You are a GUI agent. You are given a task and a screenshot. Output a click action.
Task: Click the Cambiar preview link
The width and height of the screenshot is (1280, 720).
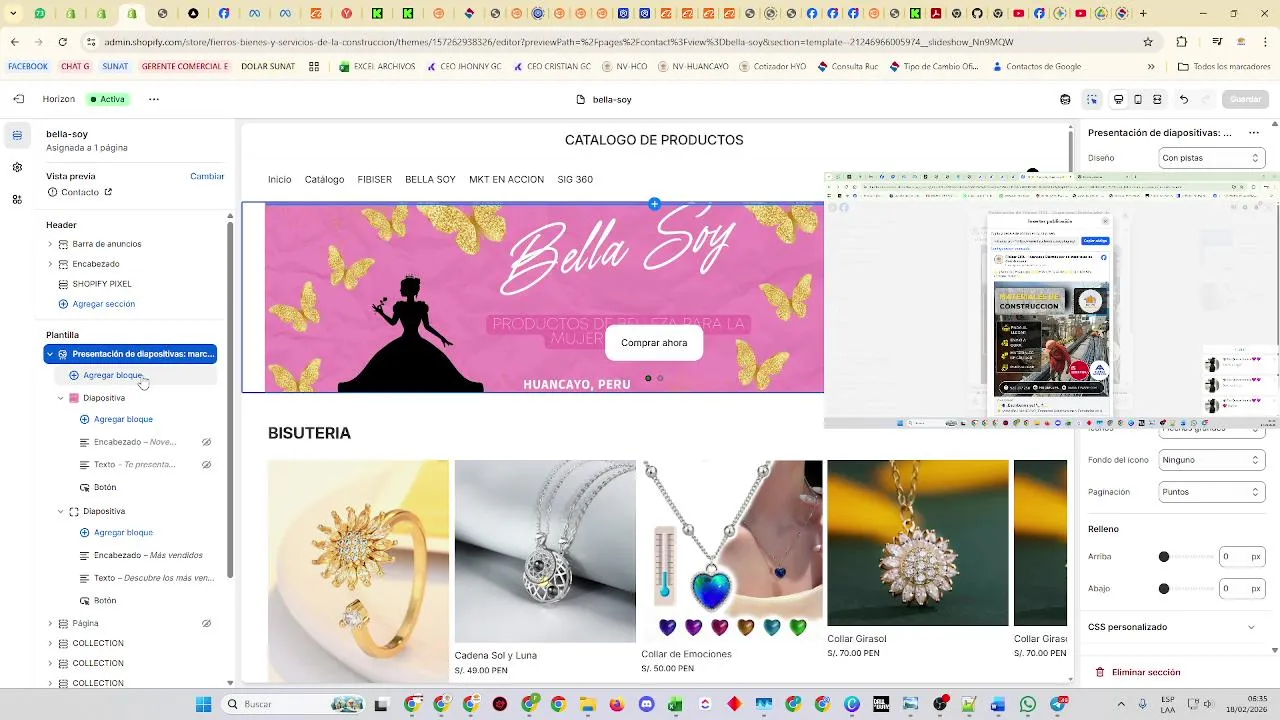pos(207,176)
